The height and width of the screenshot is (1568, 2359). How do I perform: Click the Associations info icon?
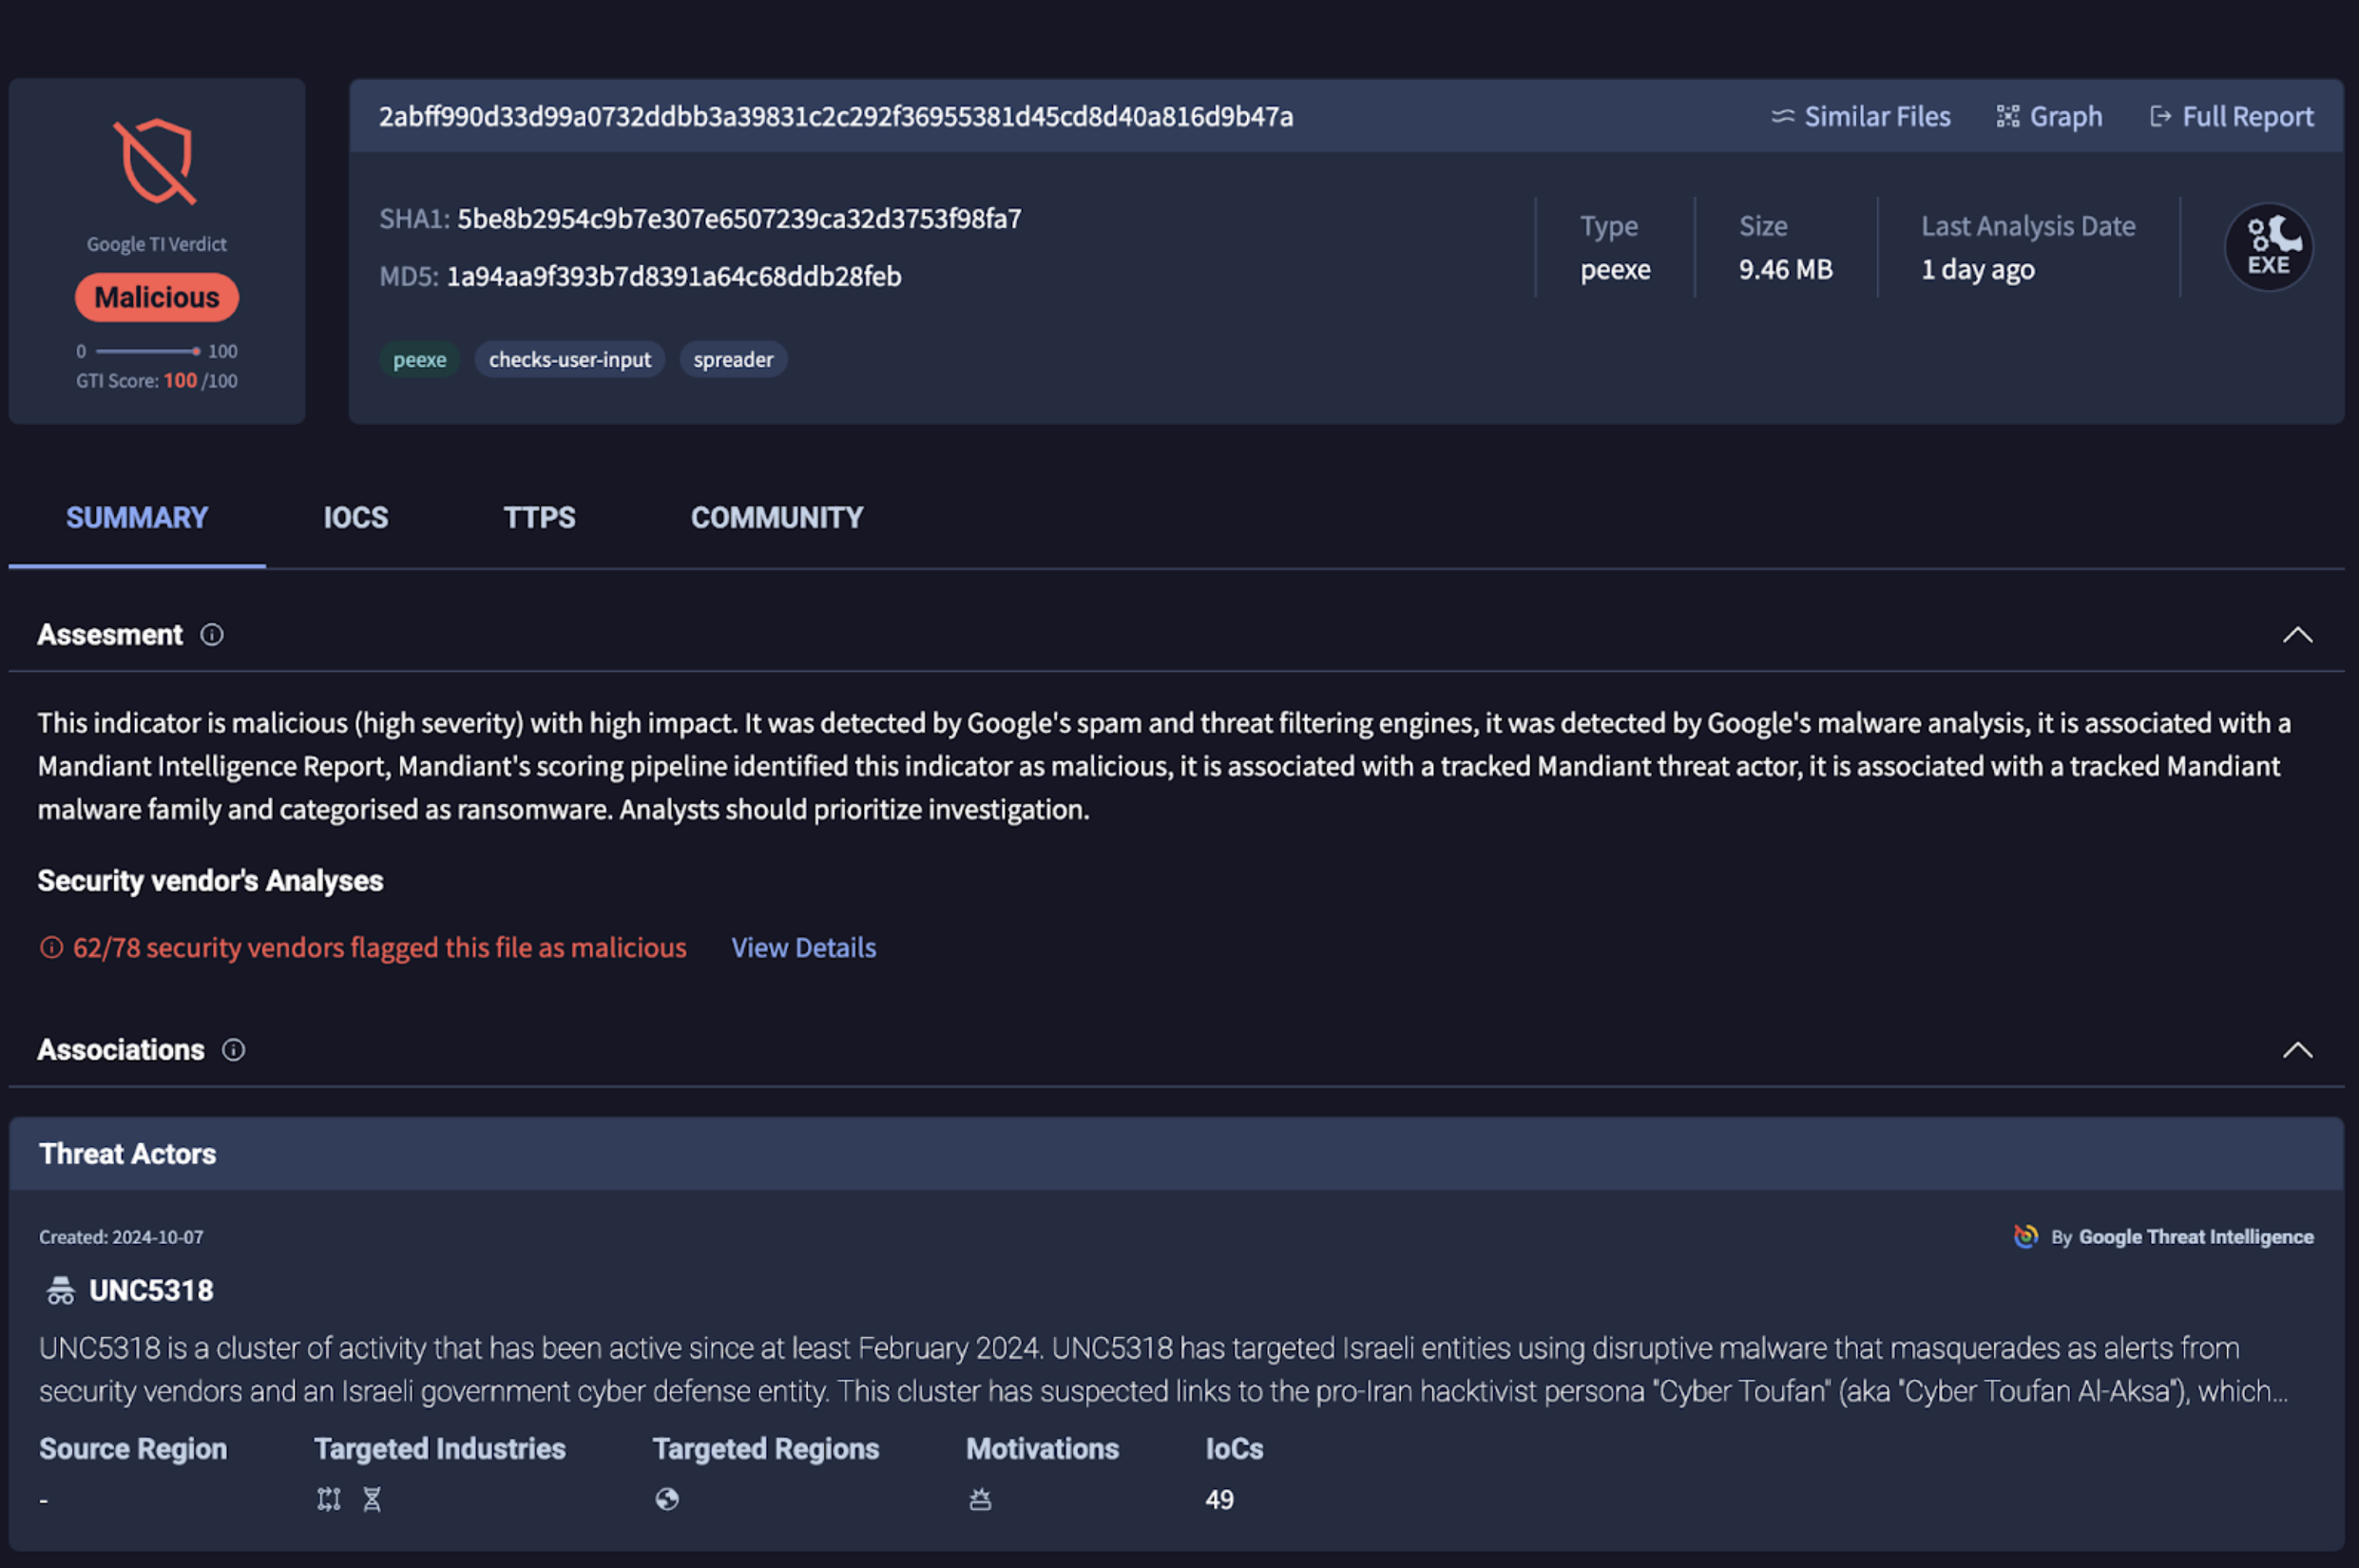click(x=233, y=1050)
